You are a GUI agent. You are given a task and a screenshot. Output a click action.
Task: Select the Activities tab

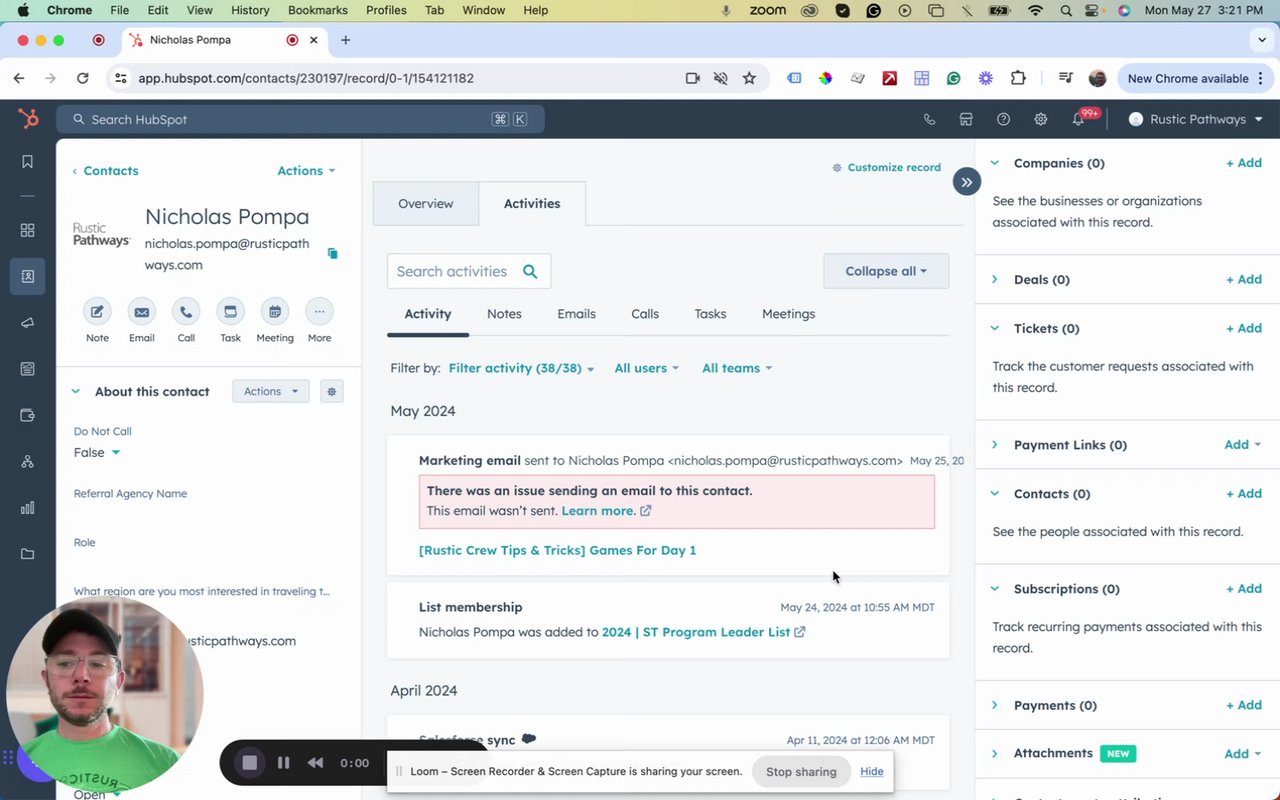[532, 204]
